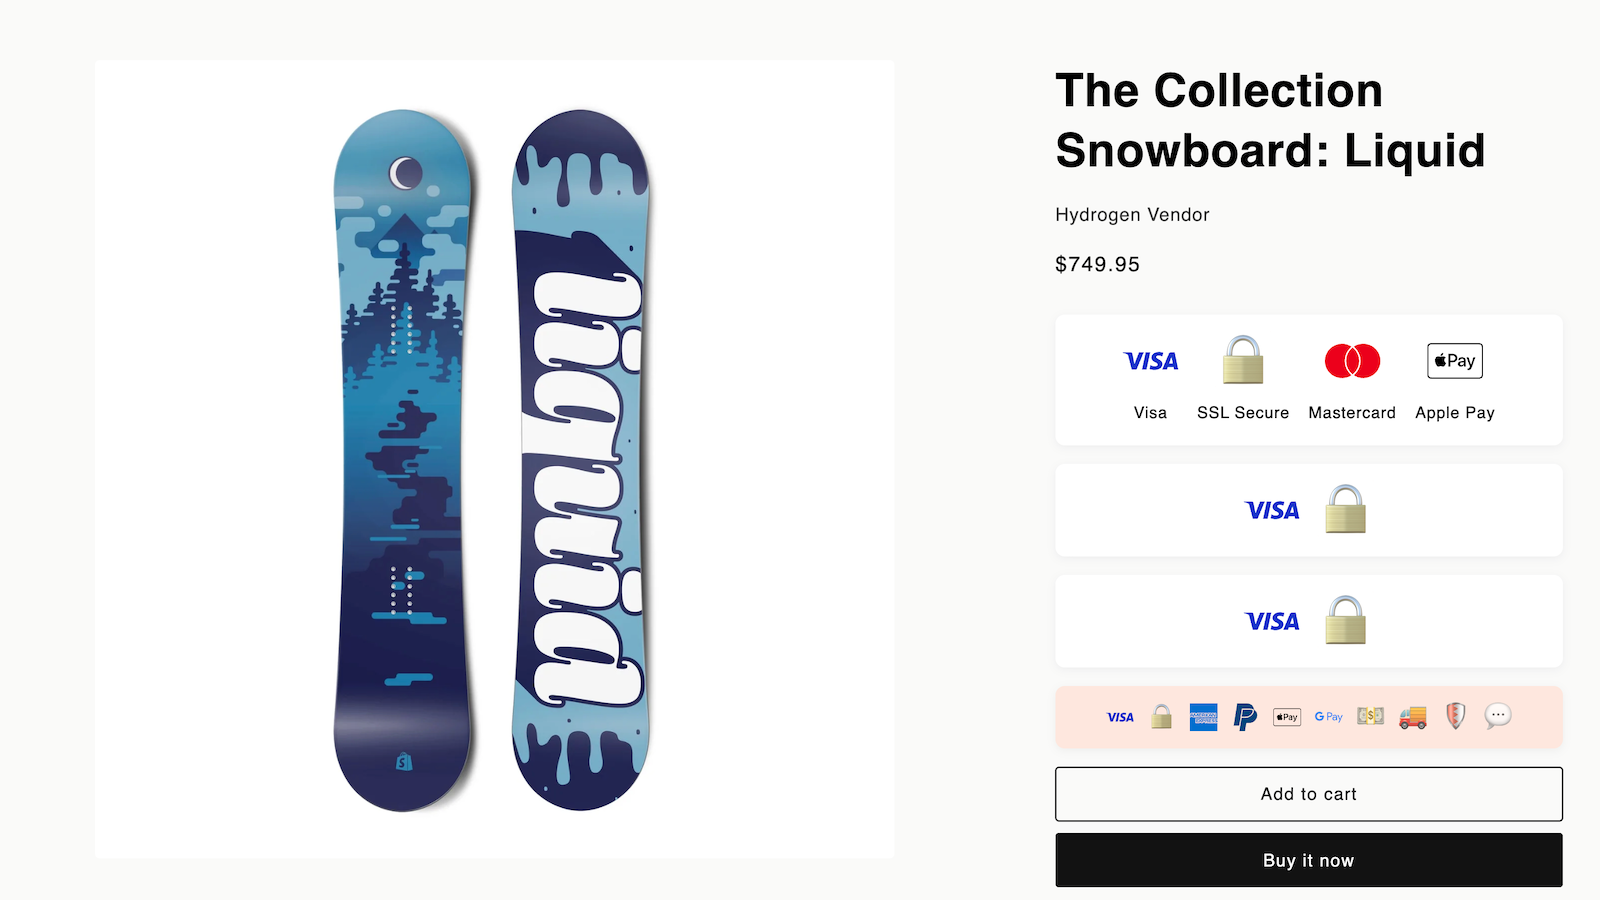The height and width of the screenshot is (900, 1600).
Task: Open the chat speech bubble icon
Action: click(1497, 715)
